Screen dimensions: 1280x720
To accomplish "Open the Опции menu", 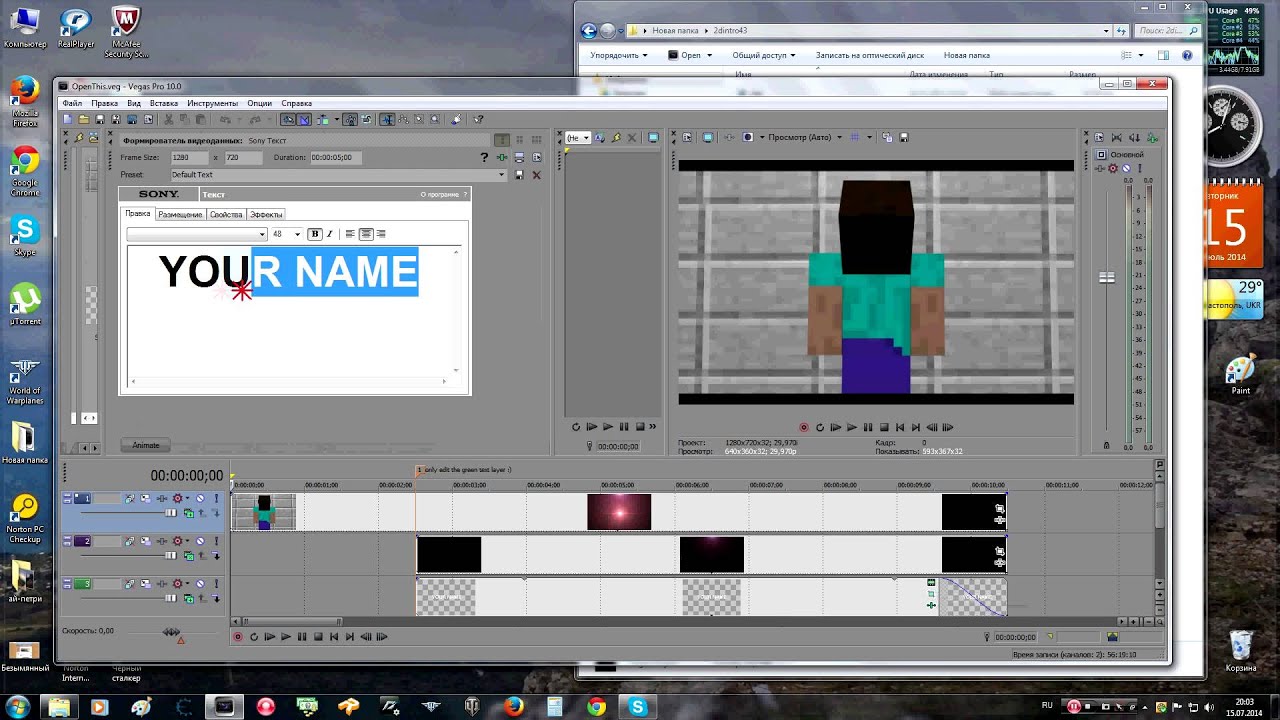I will tap(259, 103).
